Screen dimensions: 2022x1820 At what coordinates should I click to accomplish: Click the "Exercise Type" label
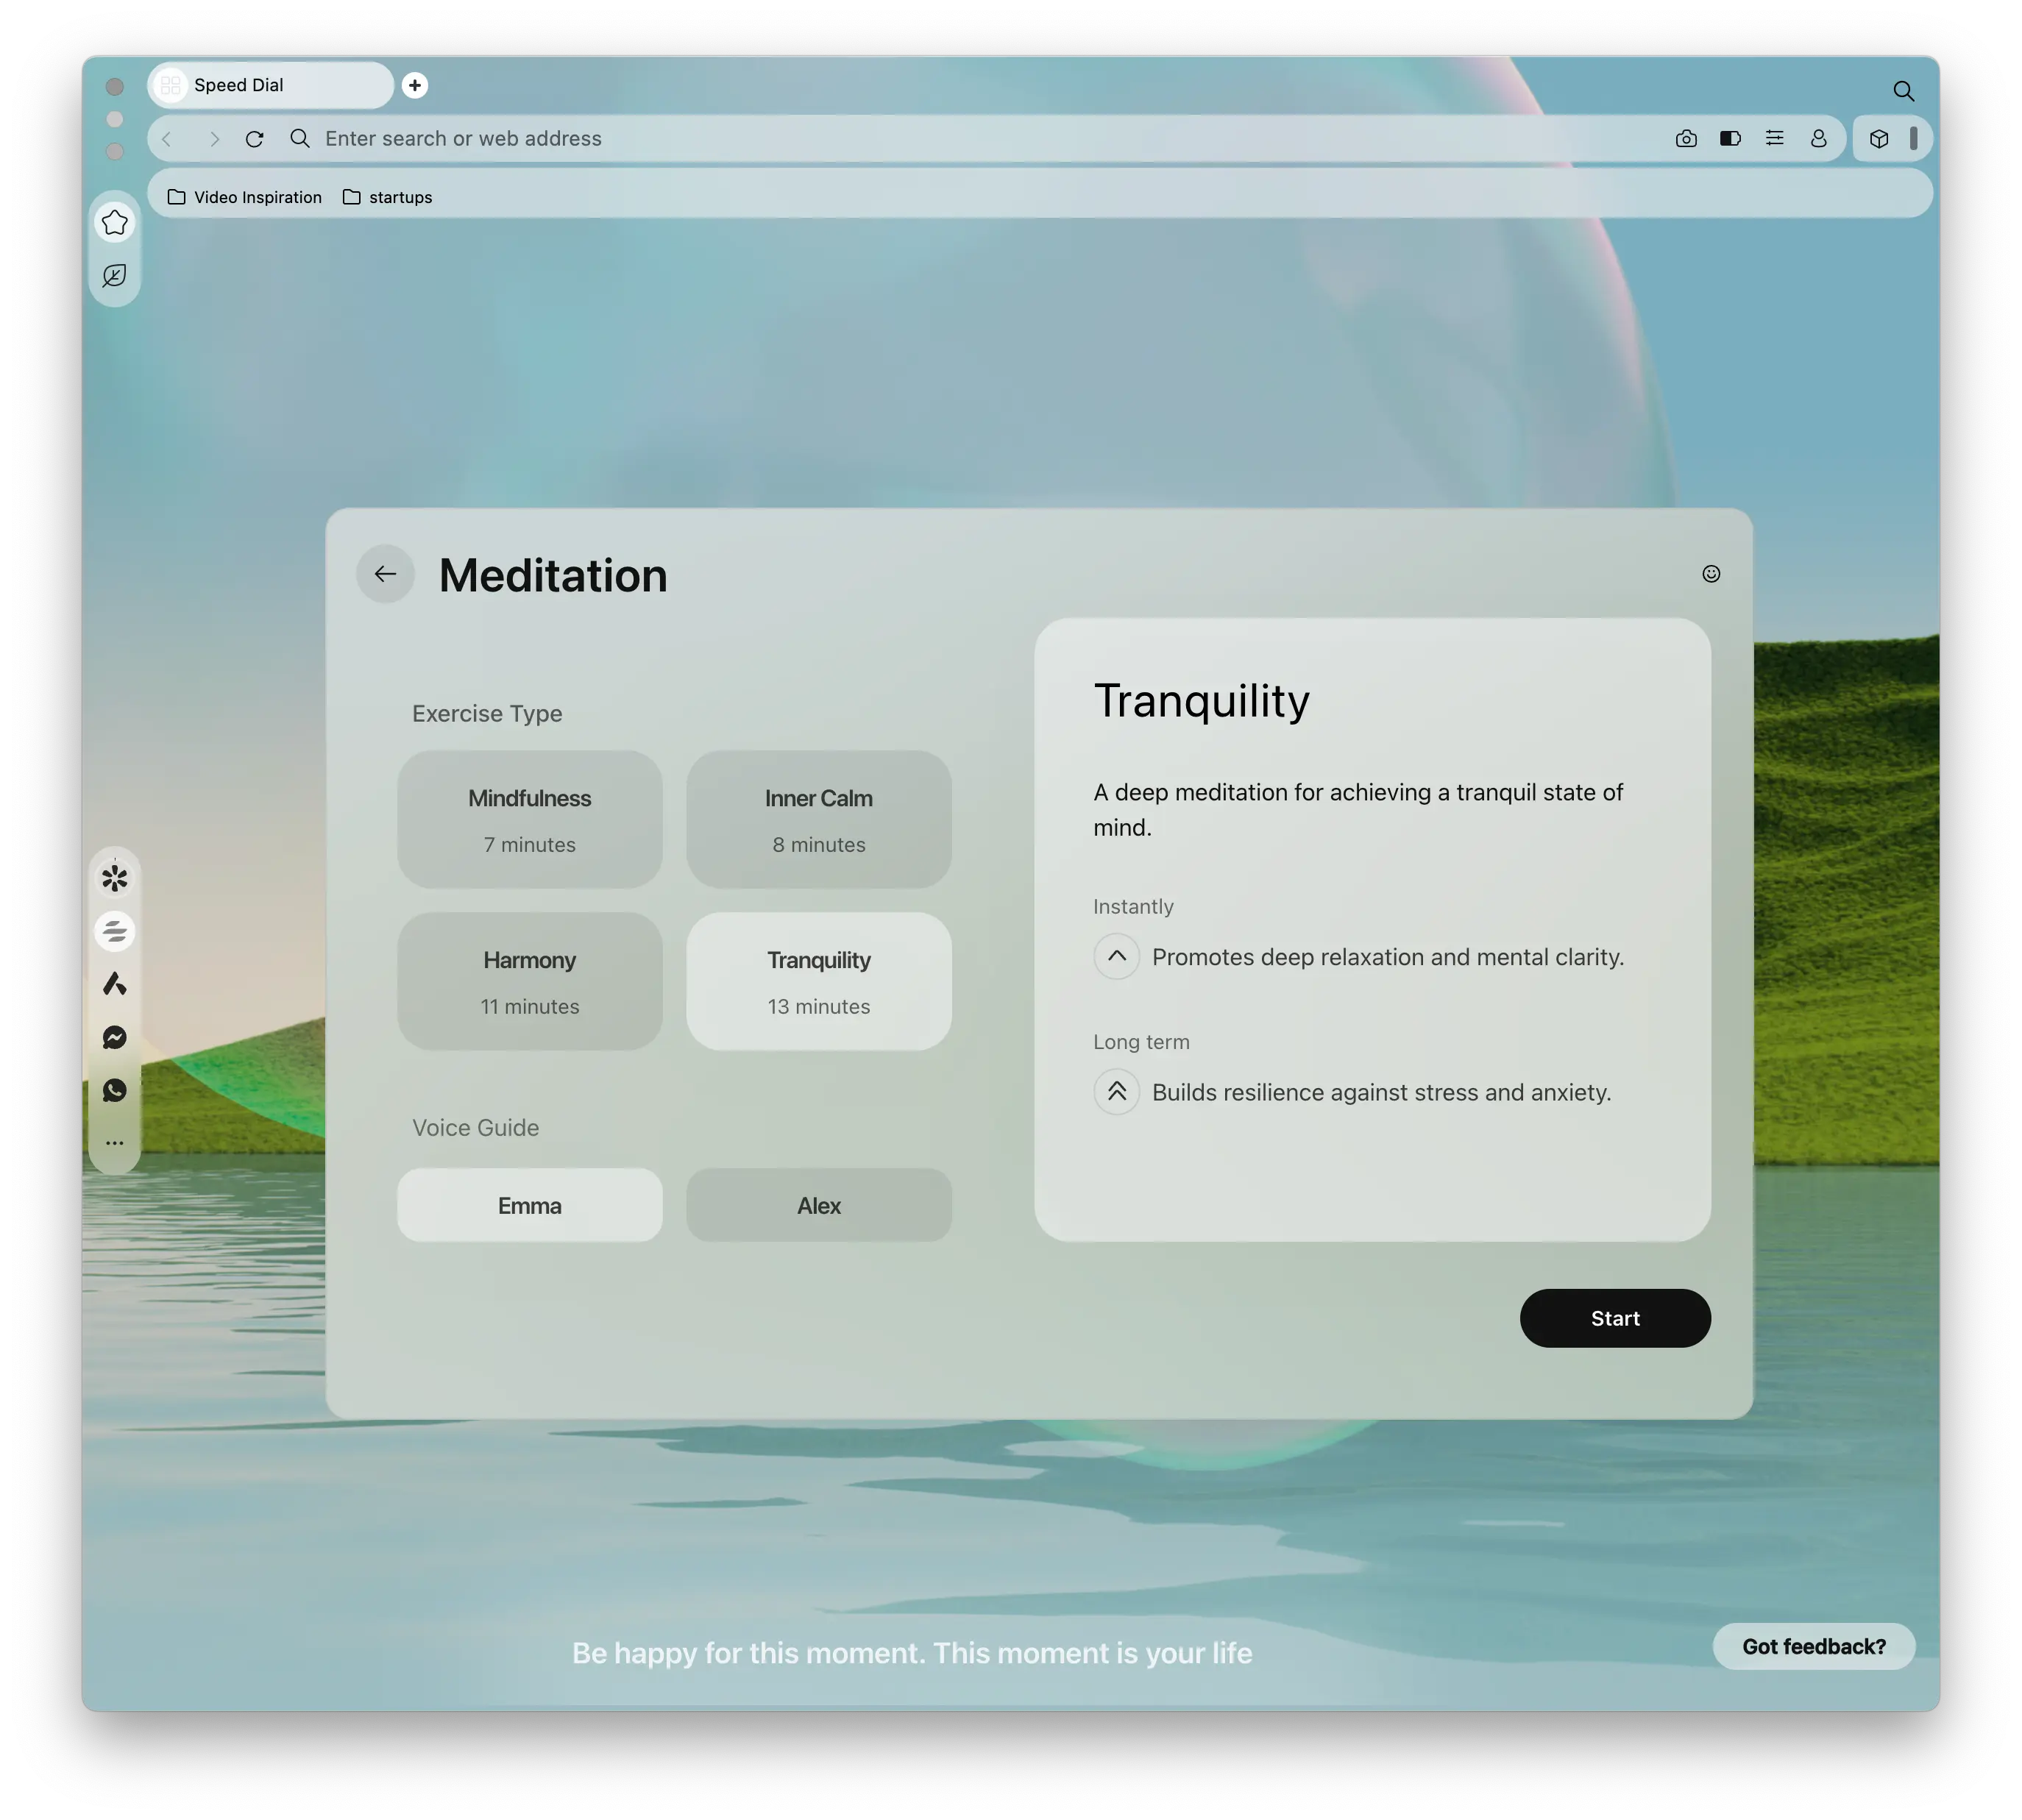(x=487, y=714)
